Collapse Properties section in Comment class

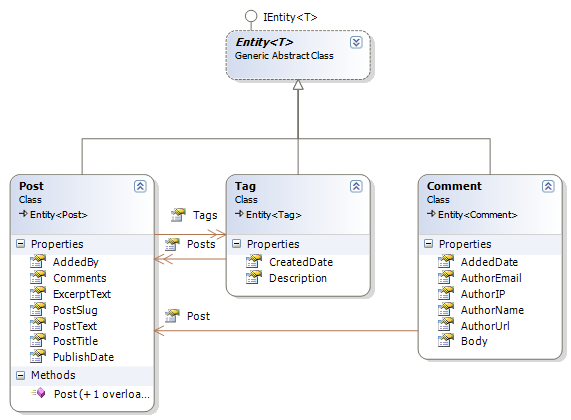click(429, 244)
